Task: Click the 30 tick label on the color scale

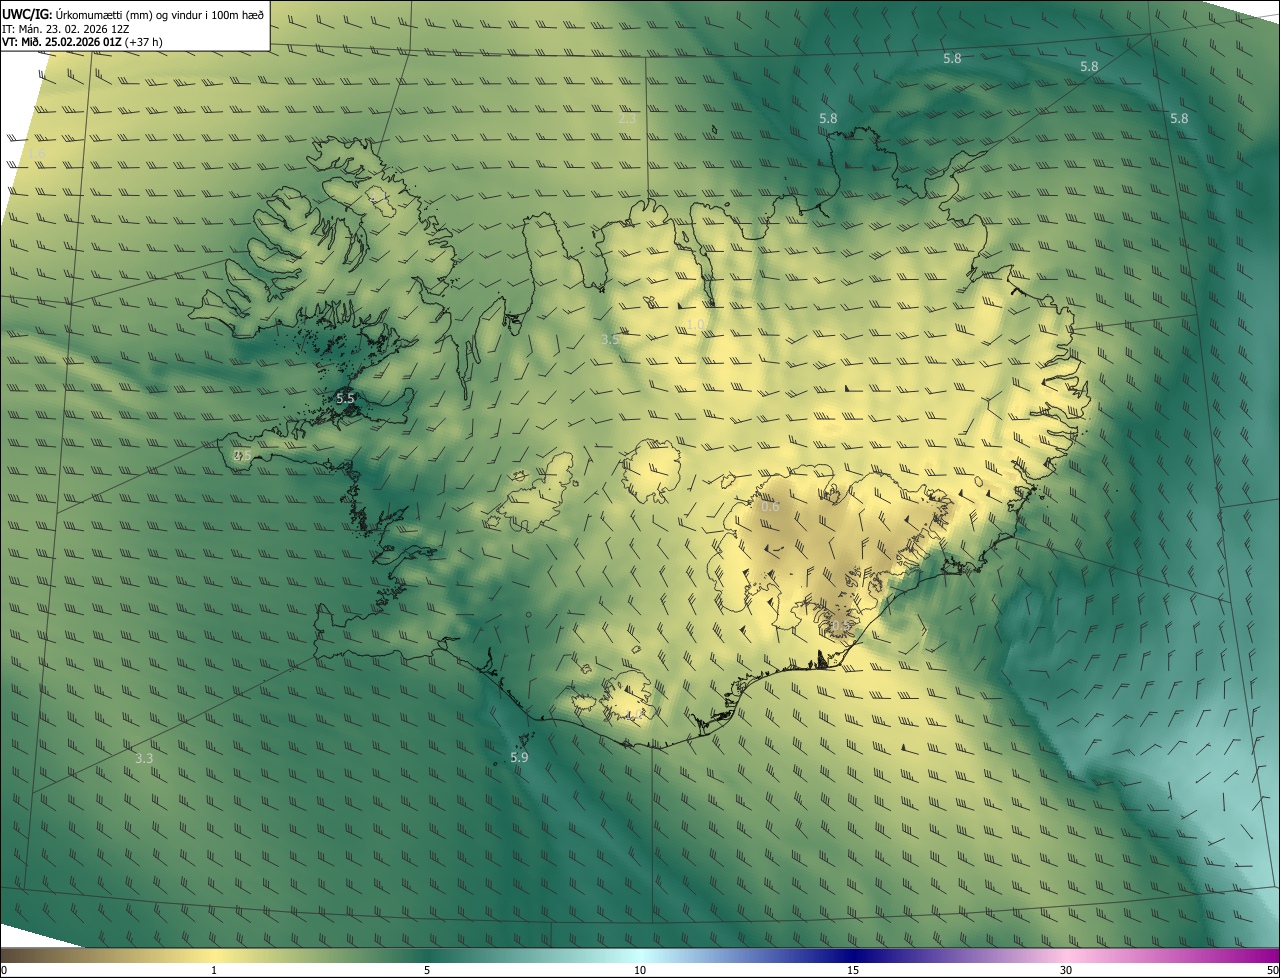Action: point(1066,971)
